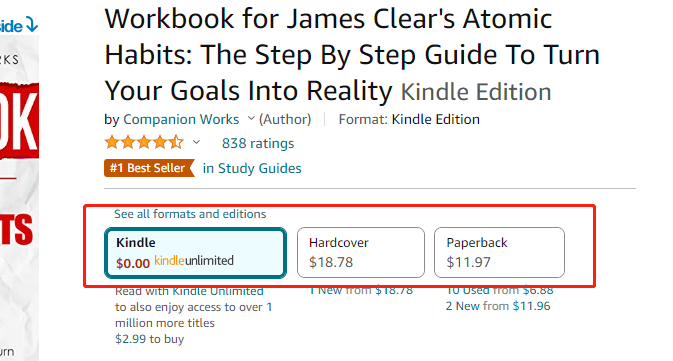Click the book cover thumbnail image
The height and width of the screenshot is (361, 673).
click(19, 198)
